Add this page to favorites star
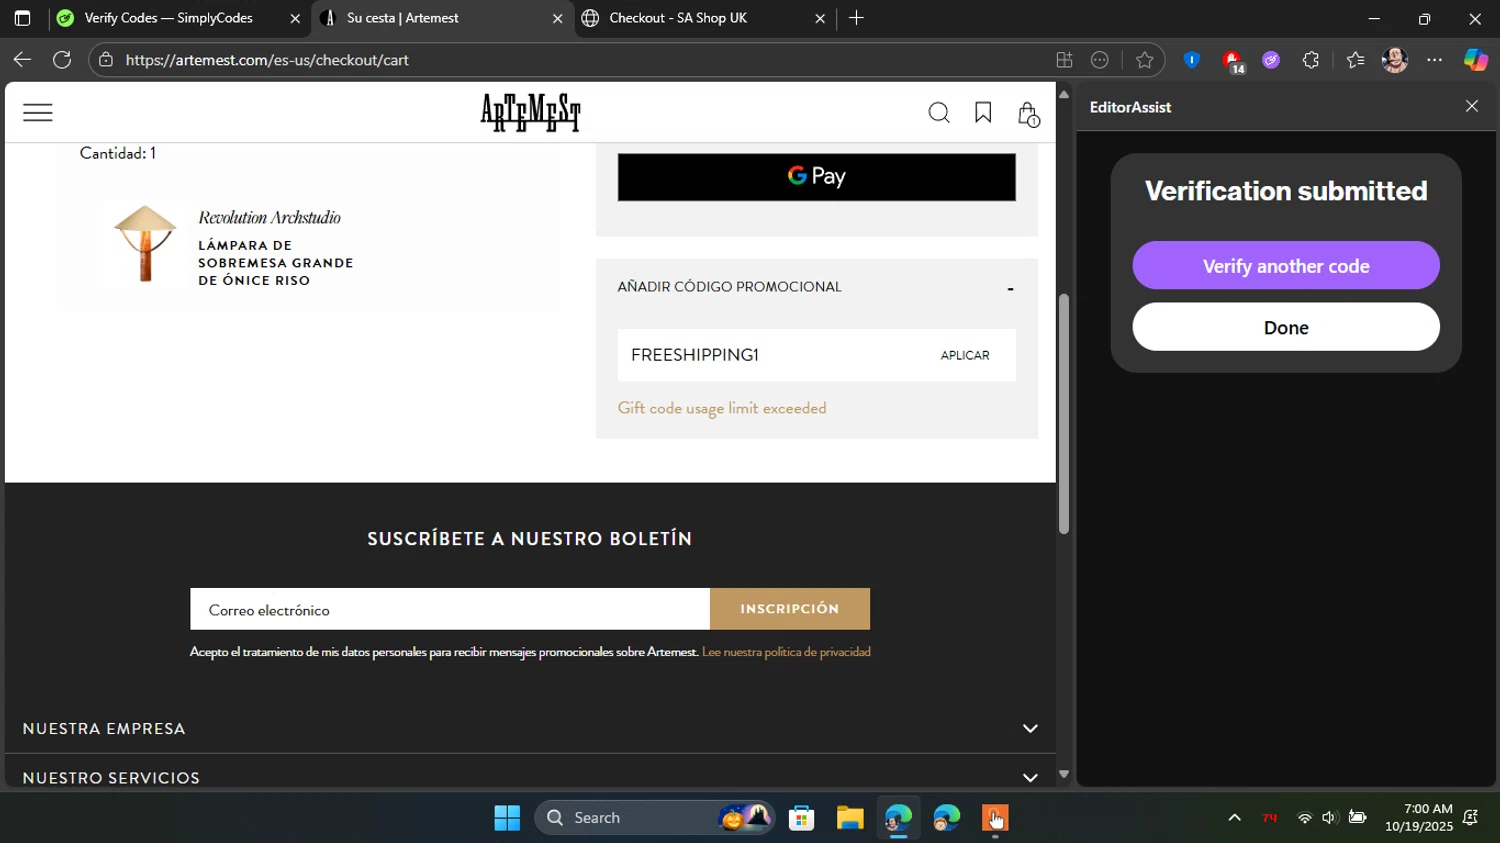The width and height of the screenshot is (1500, 843). [1144, 60]
